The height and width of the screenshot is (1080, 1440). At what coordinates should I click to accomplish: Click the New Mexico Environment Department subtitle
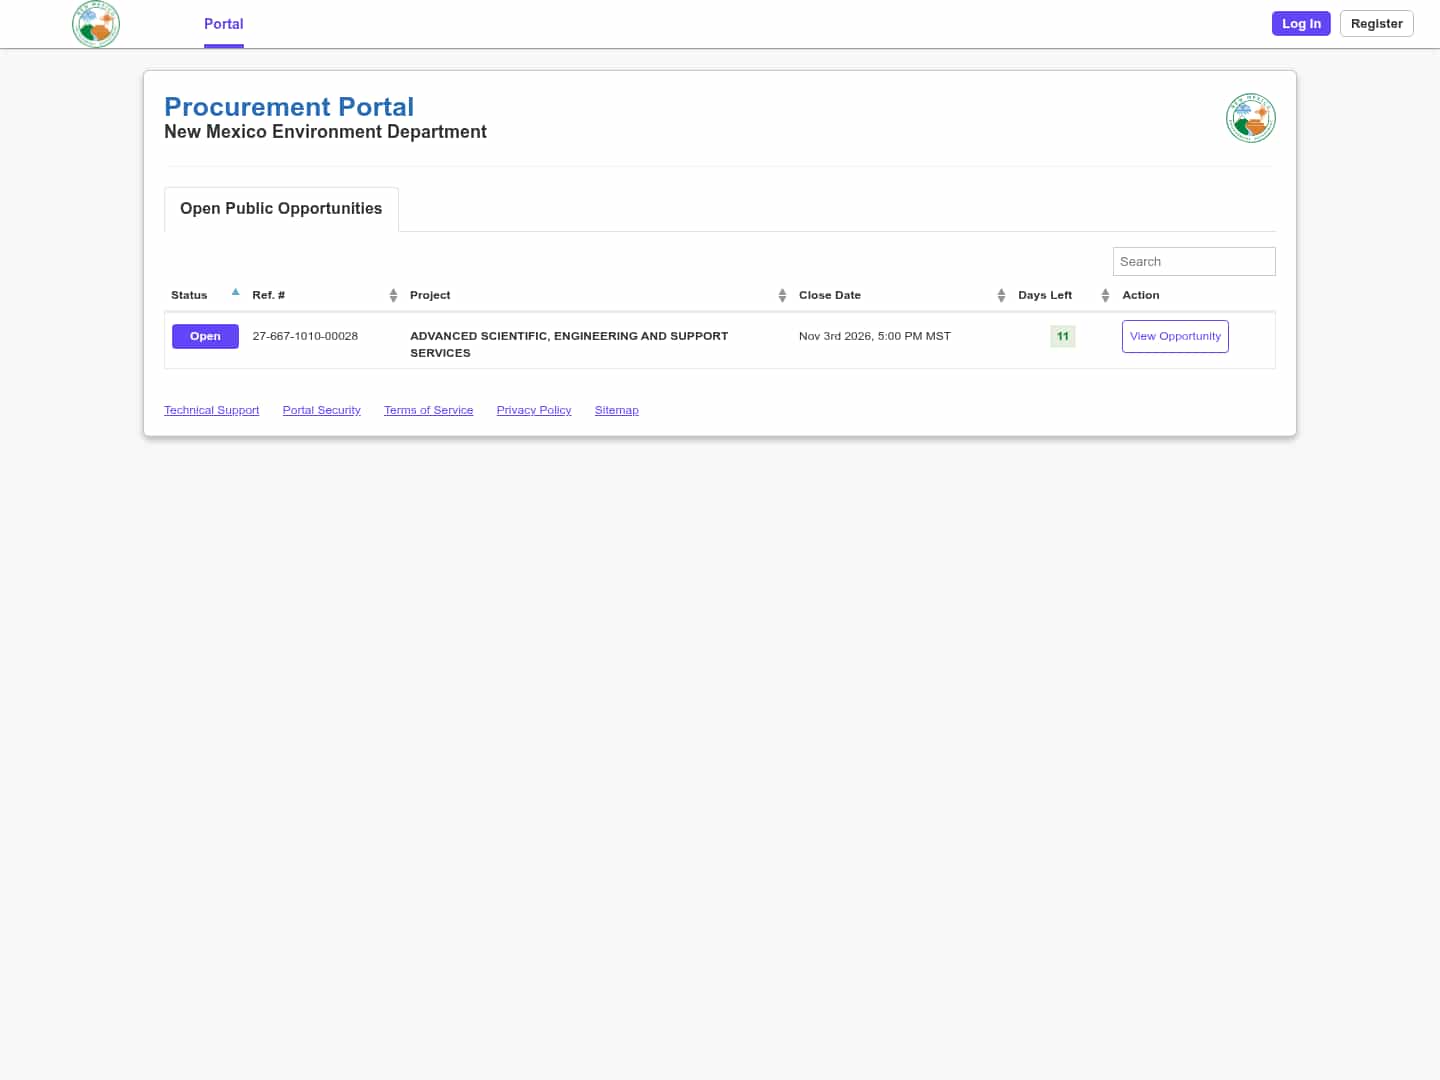coord(325,132)
